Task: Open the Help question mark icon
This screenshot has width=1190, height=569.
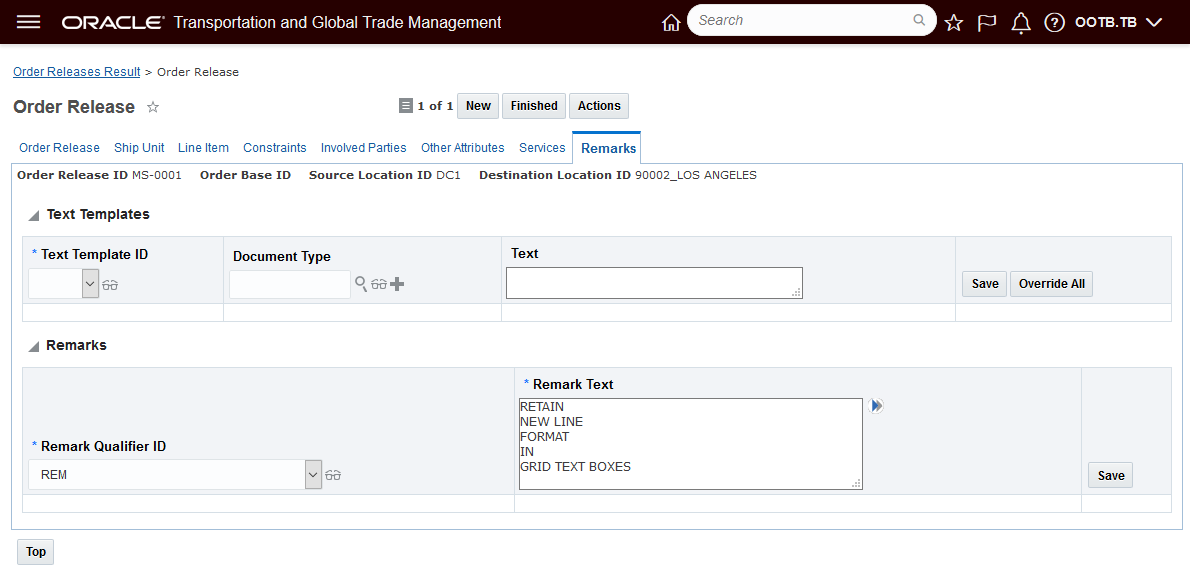Action: pyautogui.click(x=1054, y=22)
